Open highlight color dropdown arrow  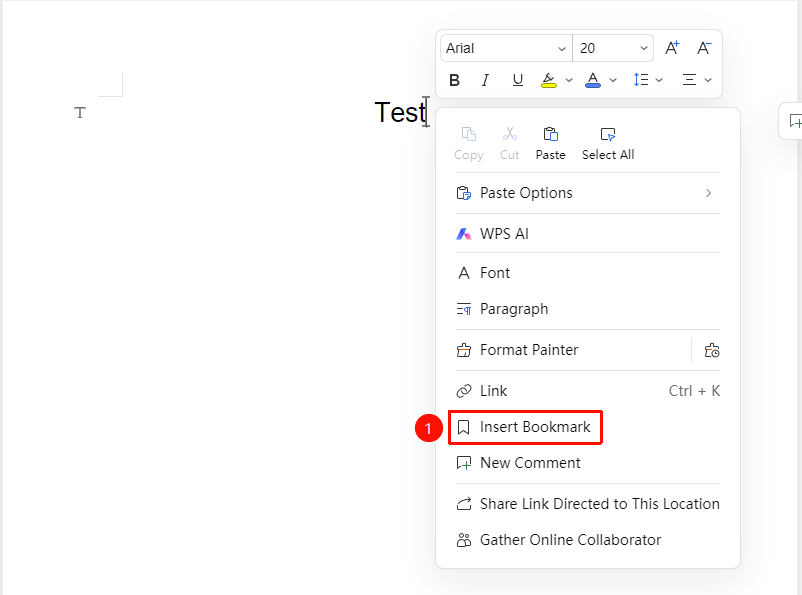[569, 80]
